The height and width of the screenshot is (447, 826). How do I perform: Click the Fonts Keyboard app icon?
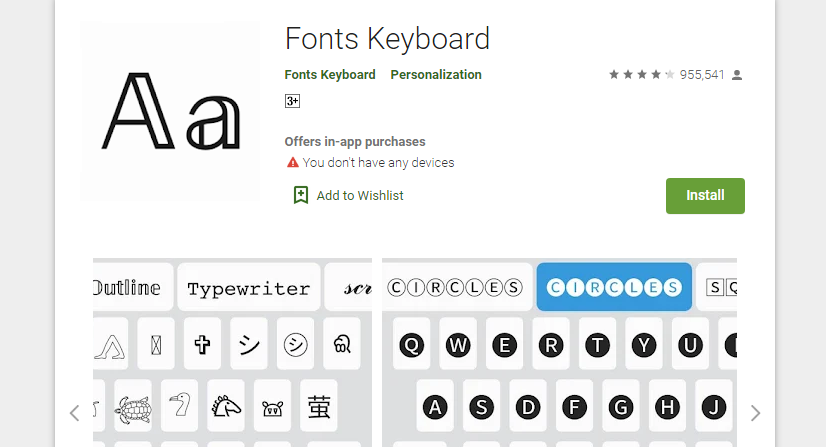pyautogui.click(x=170, y=111)
